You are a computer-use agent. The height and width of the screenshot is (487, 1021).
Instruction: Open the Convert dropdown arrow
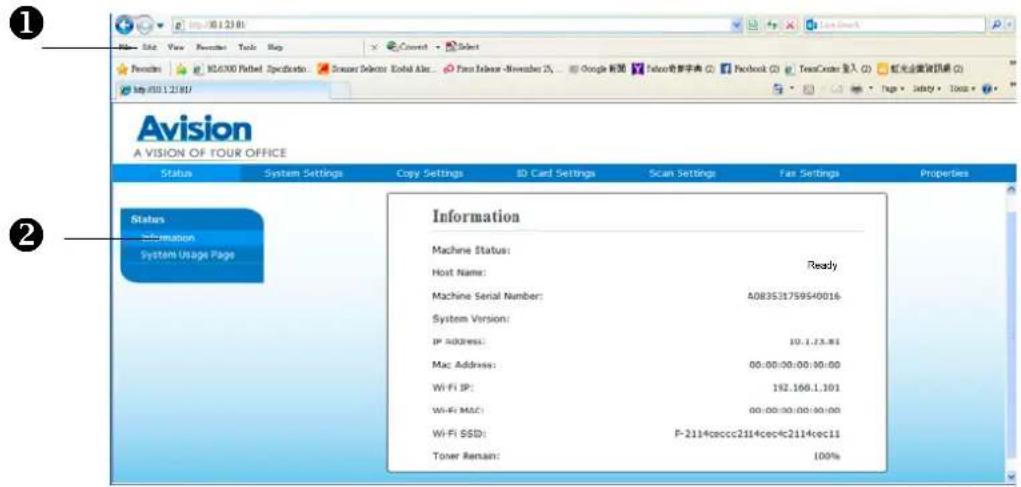438,47
